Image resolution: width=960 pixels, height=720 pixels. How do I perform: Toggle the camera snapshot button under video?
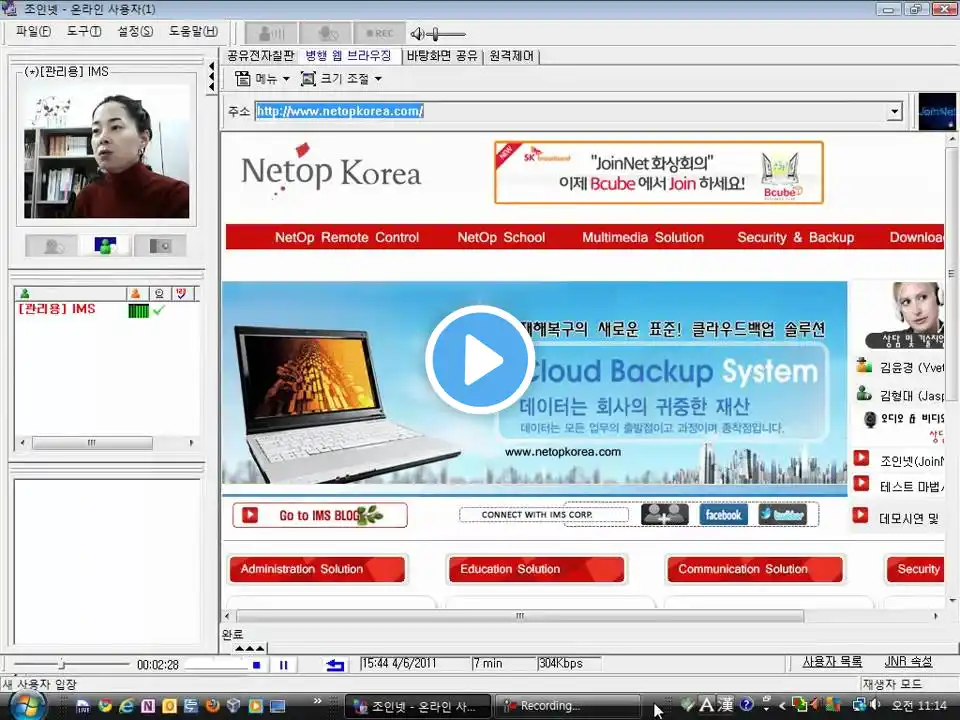160,246
